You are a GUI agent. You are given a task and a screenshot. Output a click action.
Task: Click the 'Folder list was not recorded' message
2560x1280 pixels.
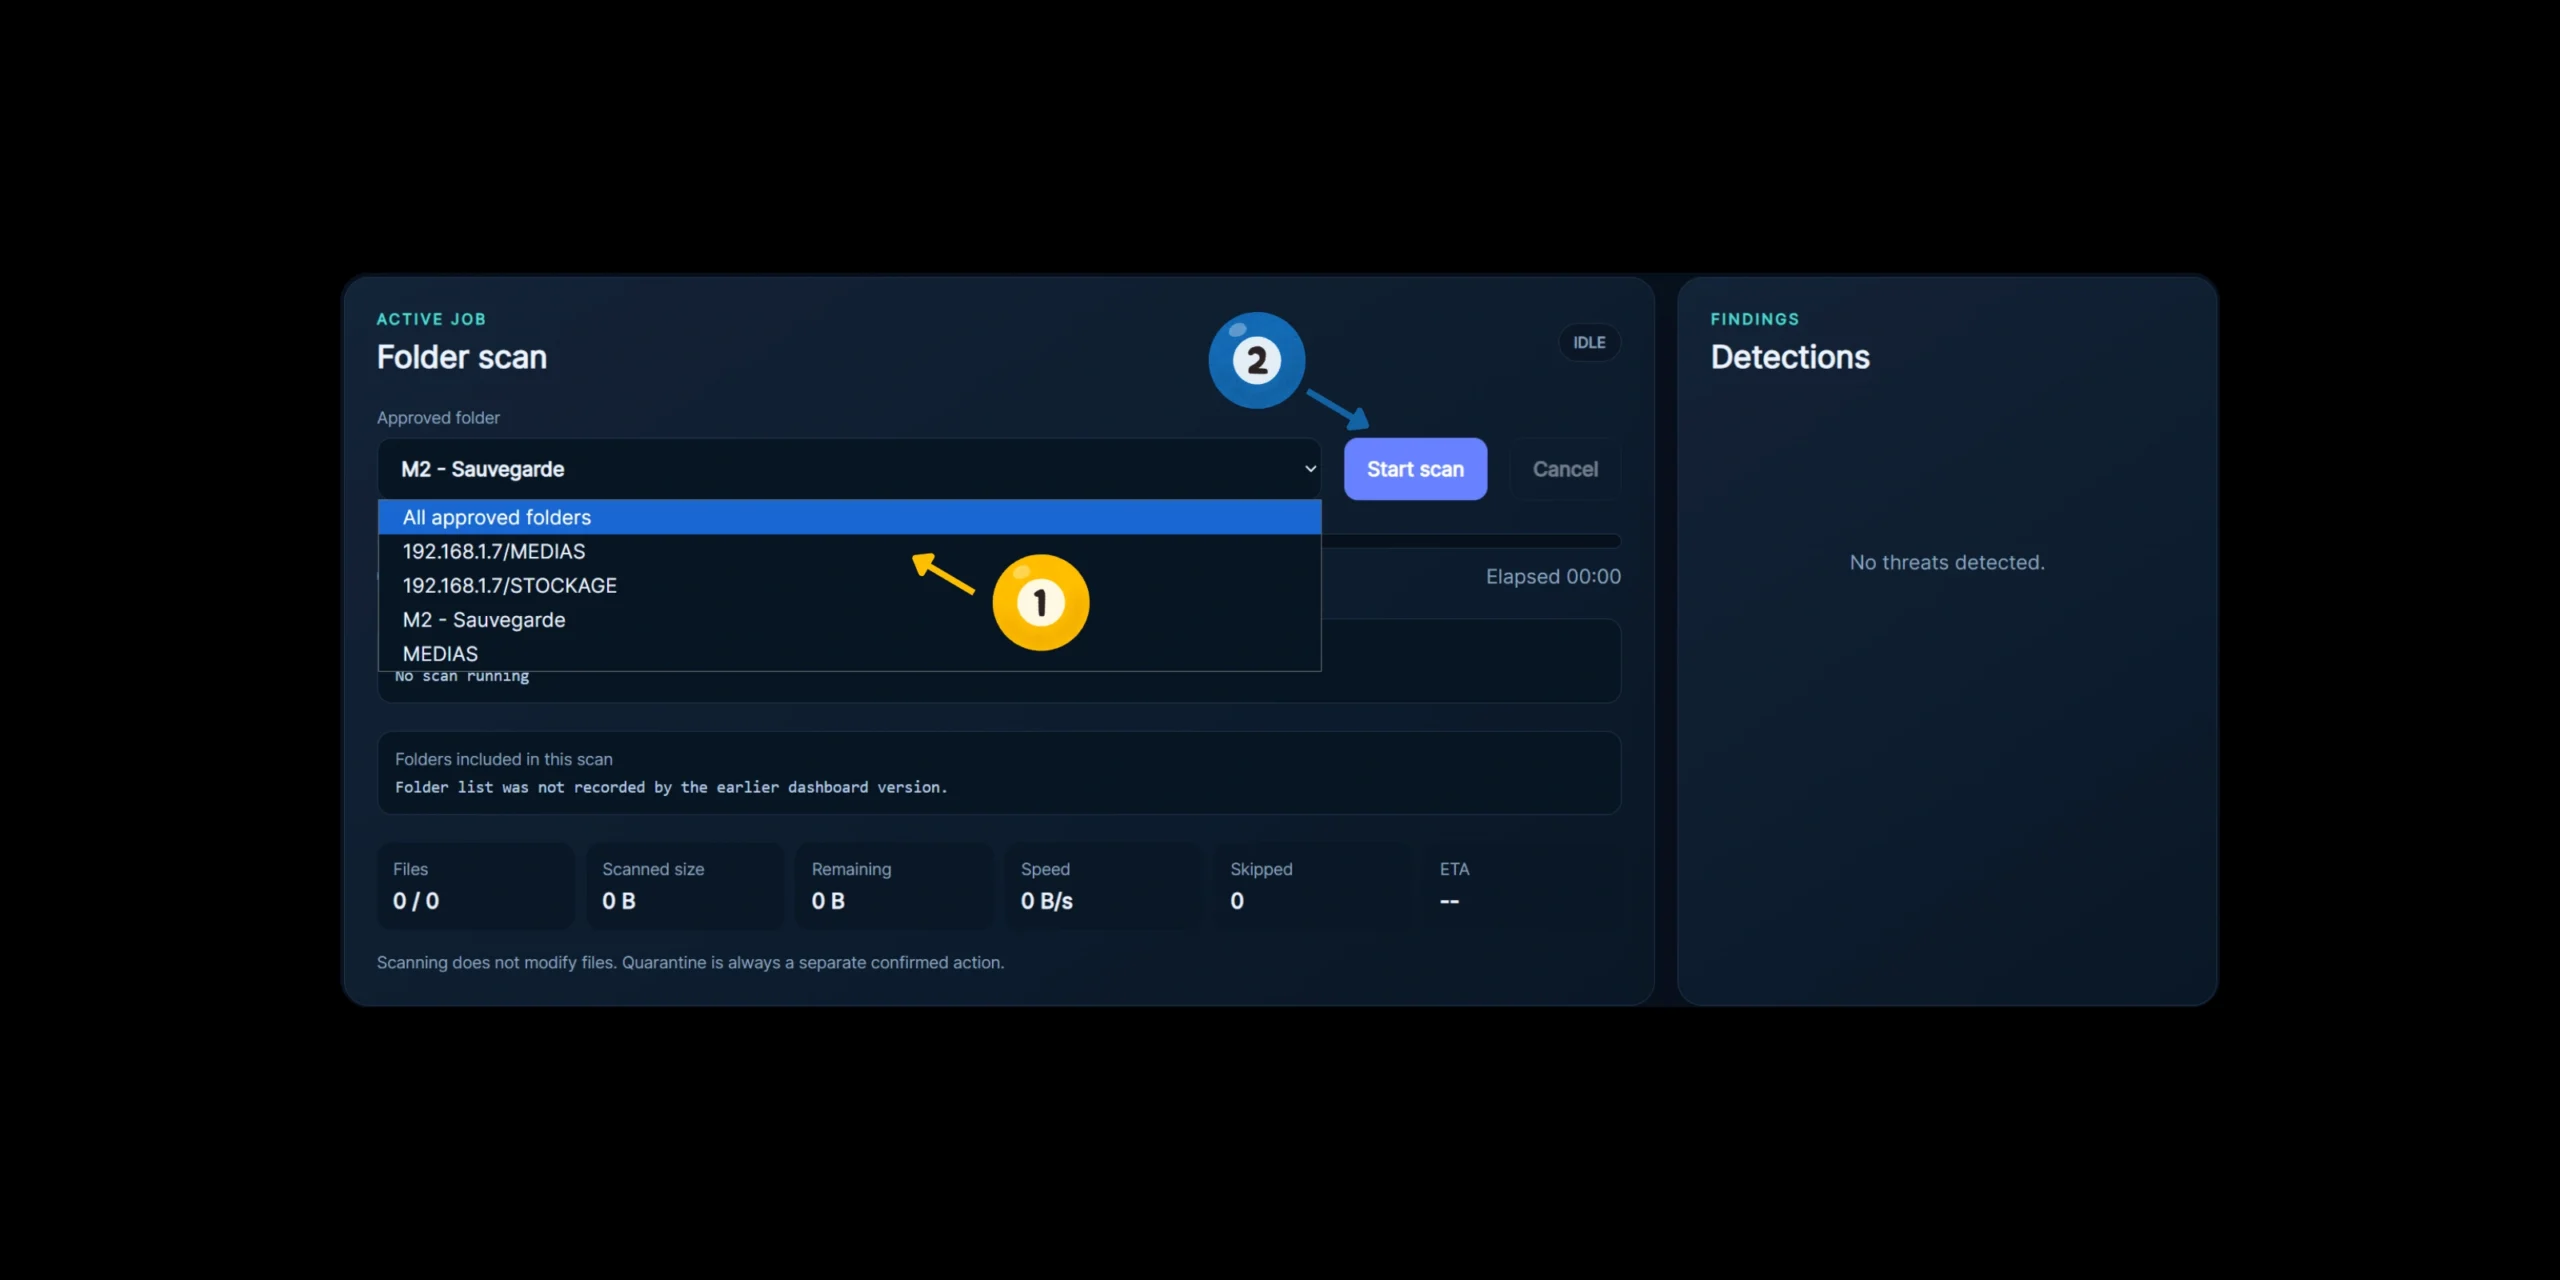tap(671, 787)
